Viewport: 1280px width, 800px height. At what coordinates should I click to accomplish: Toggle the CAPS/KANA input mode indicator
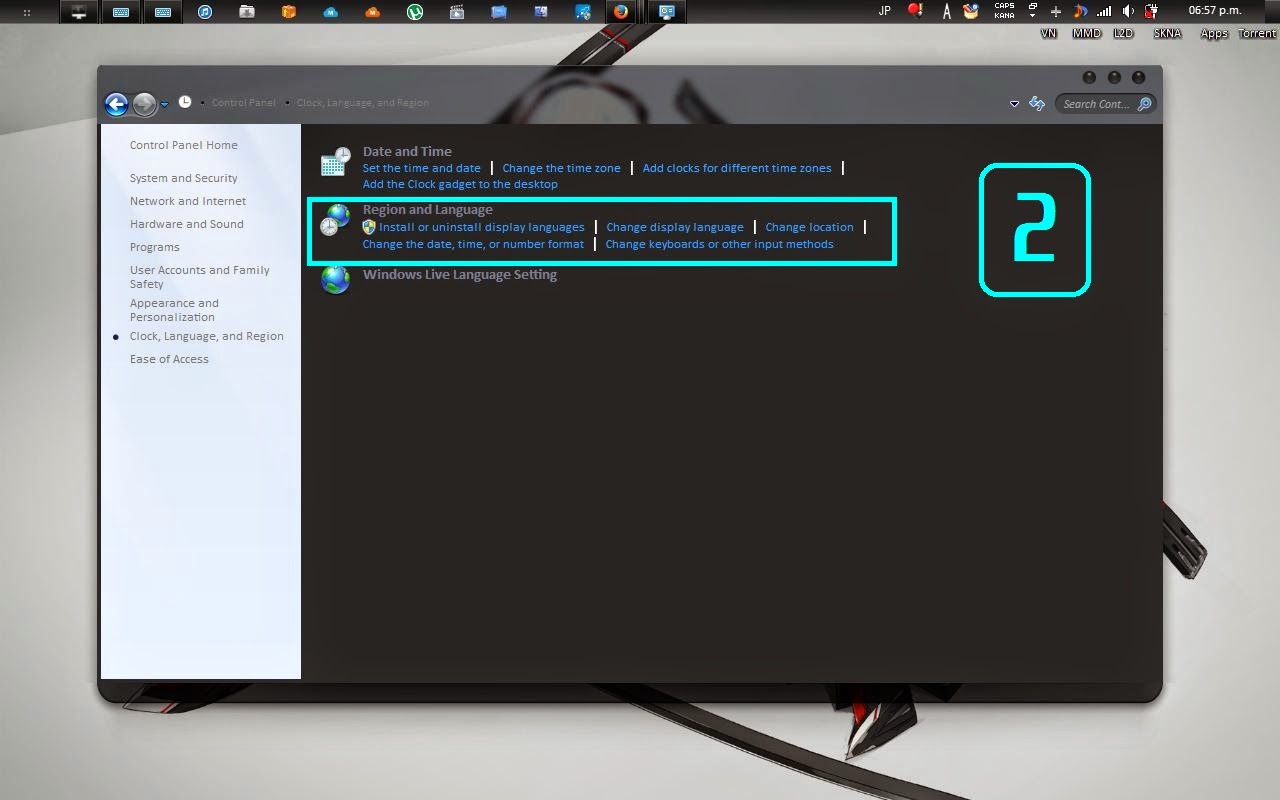click(x=1004, y=10)
